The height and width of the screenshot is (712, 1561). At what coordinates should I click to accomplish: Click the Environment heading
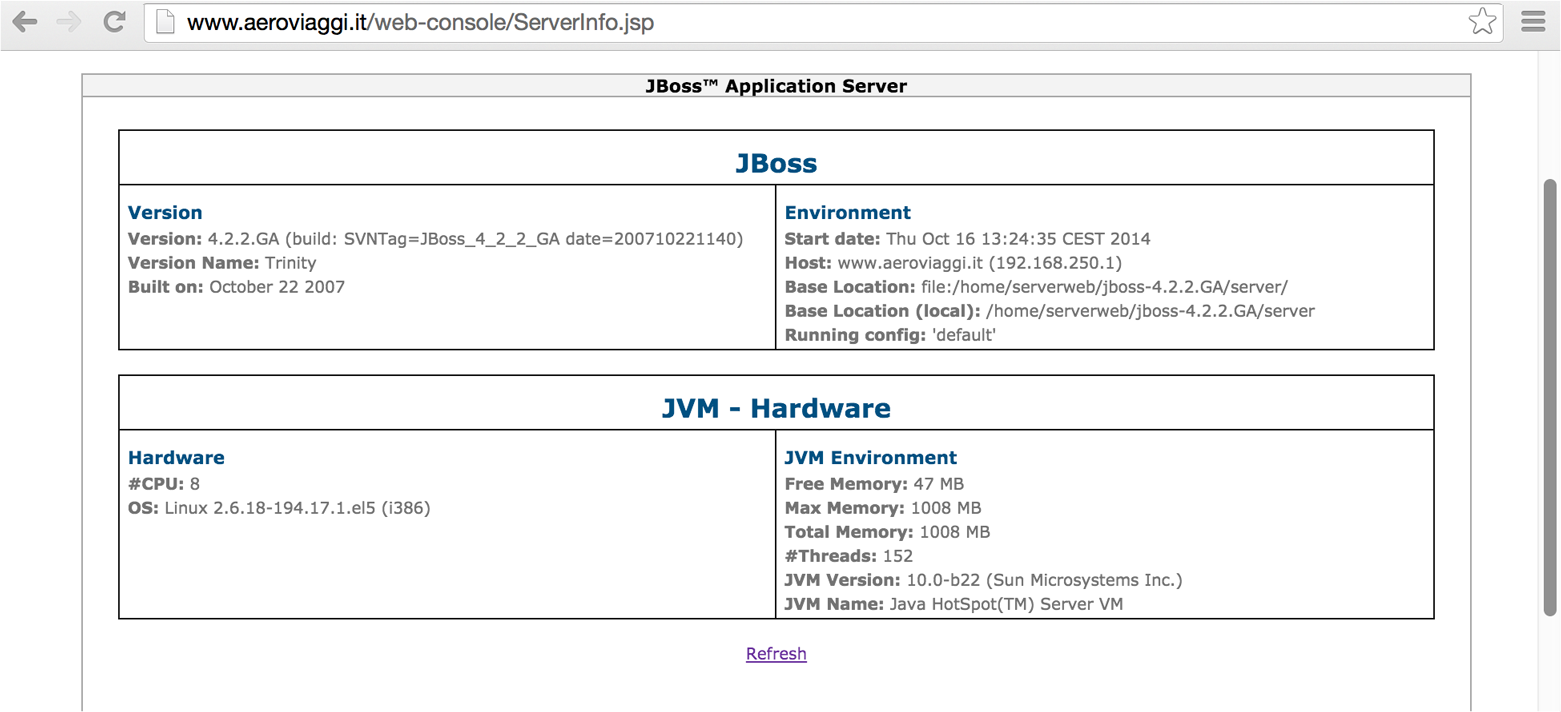coord(847,212)
